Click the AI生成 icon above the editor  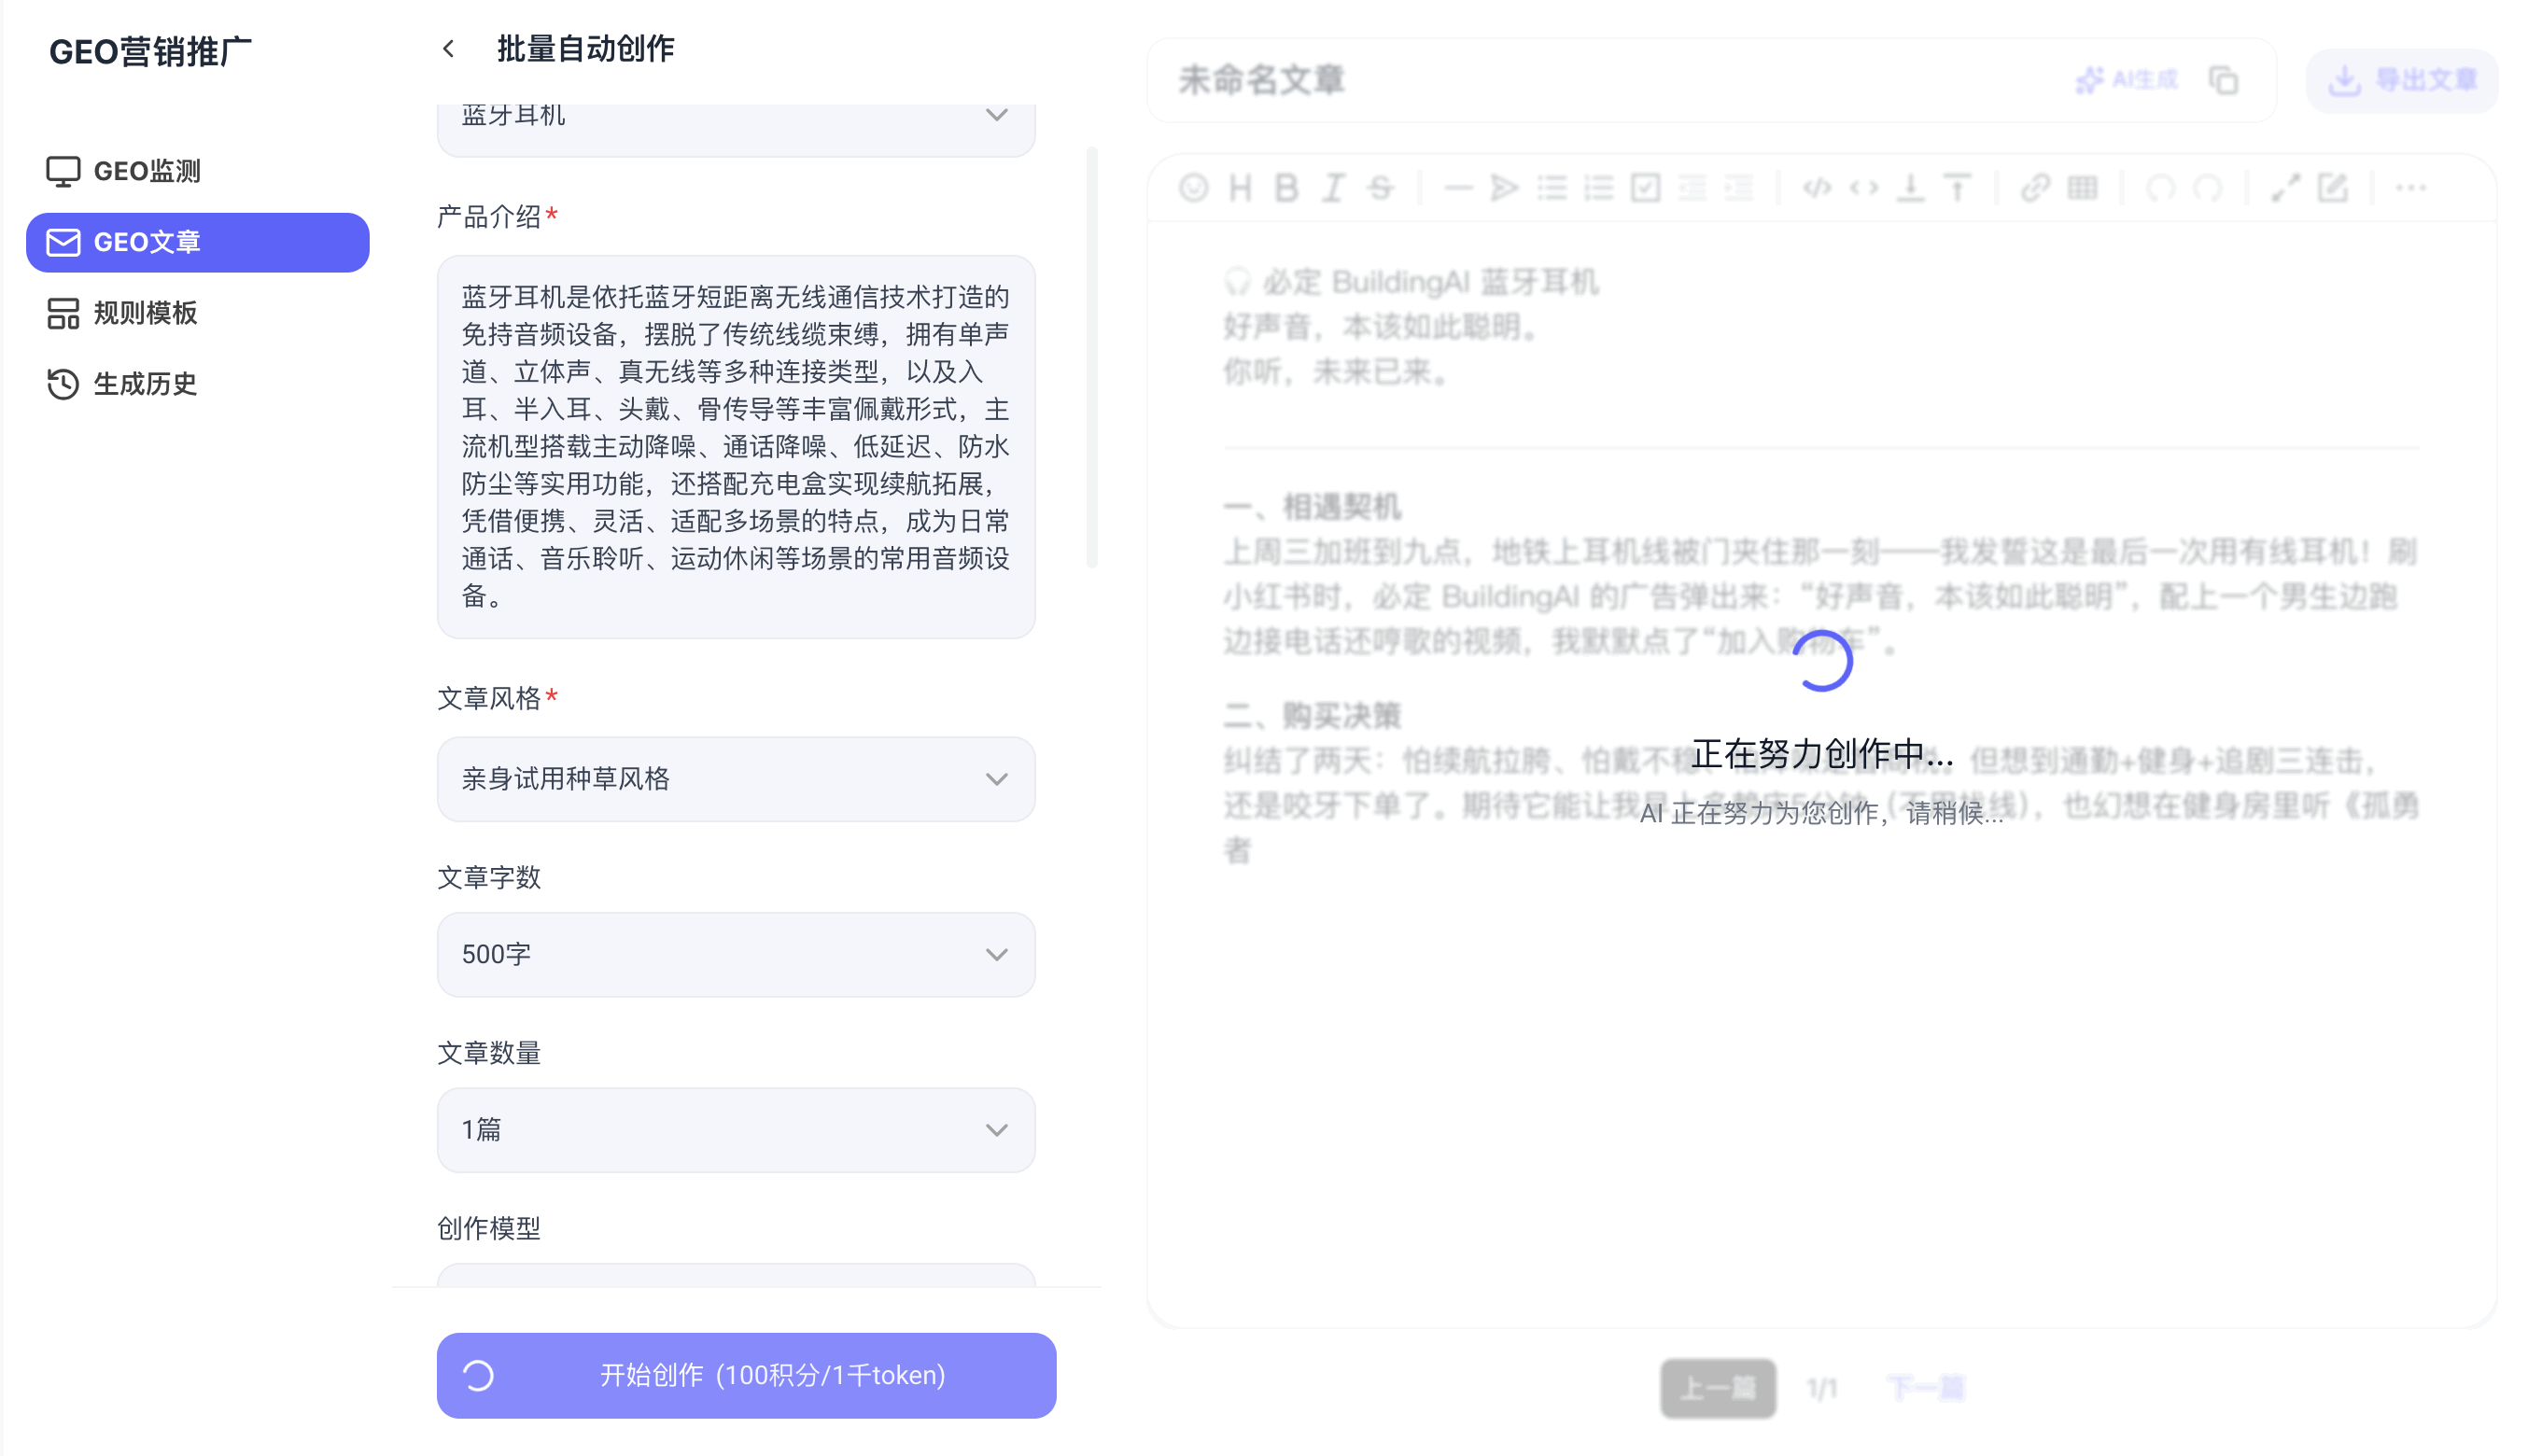pos(2128,79)
